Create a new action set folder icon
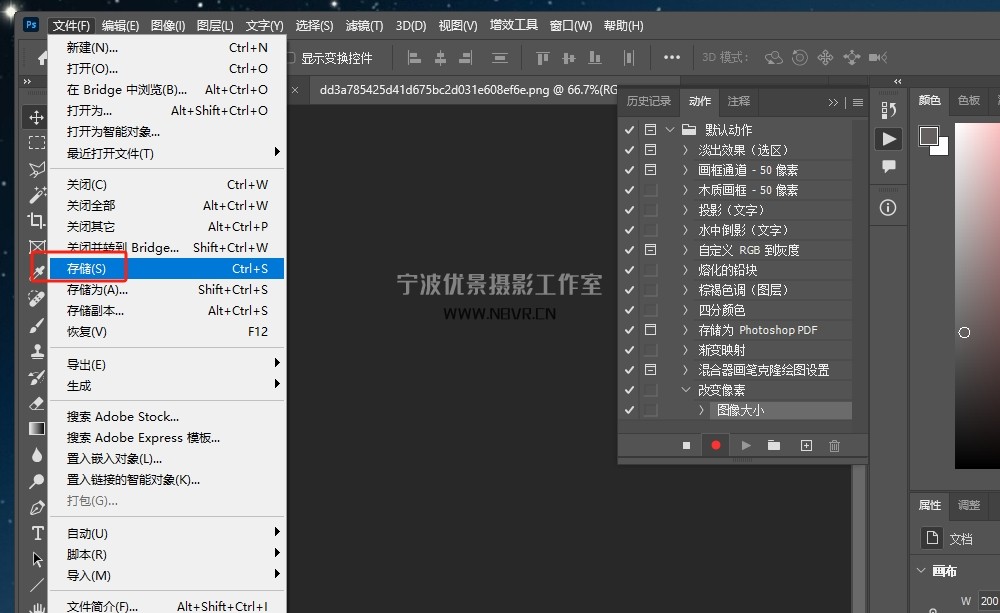This screenshot has height=613, width=1000. click(774, 446)
